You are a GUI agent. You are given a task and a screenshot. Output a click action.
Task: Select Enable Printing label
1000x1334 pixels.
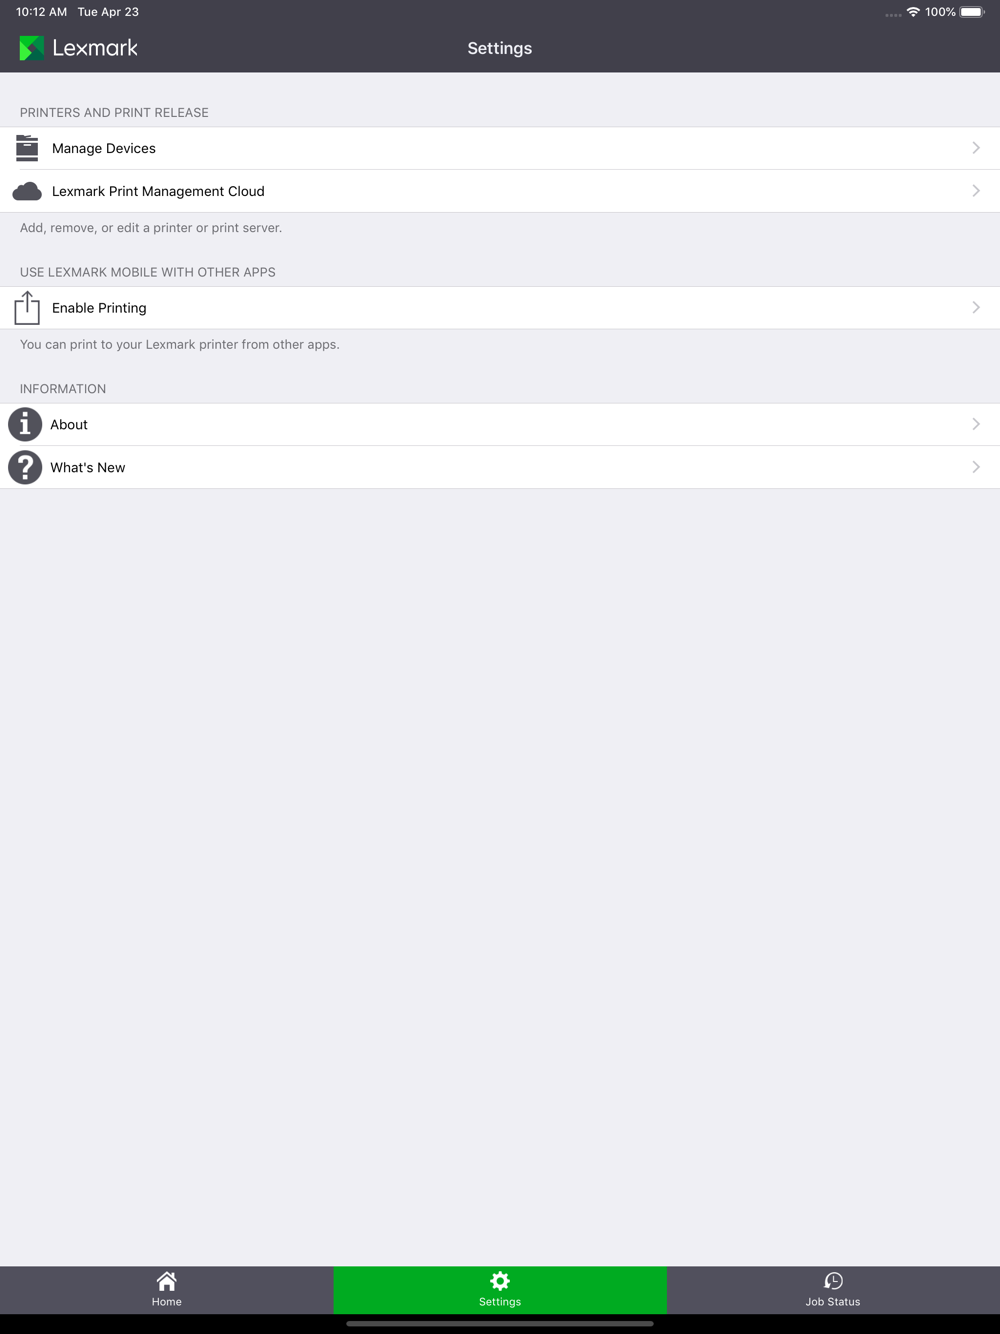[x=99, y=308]
